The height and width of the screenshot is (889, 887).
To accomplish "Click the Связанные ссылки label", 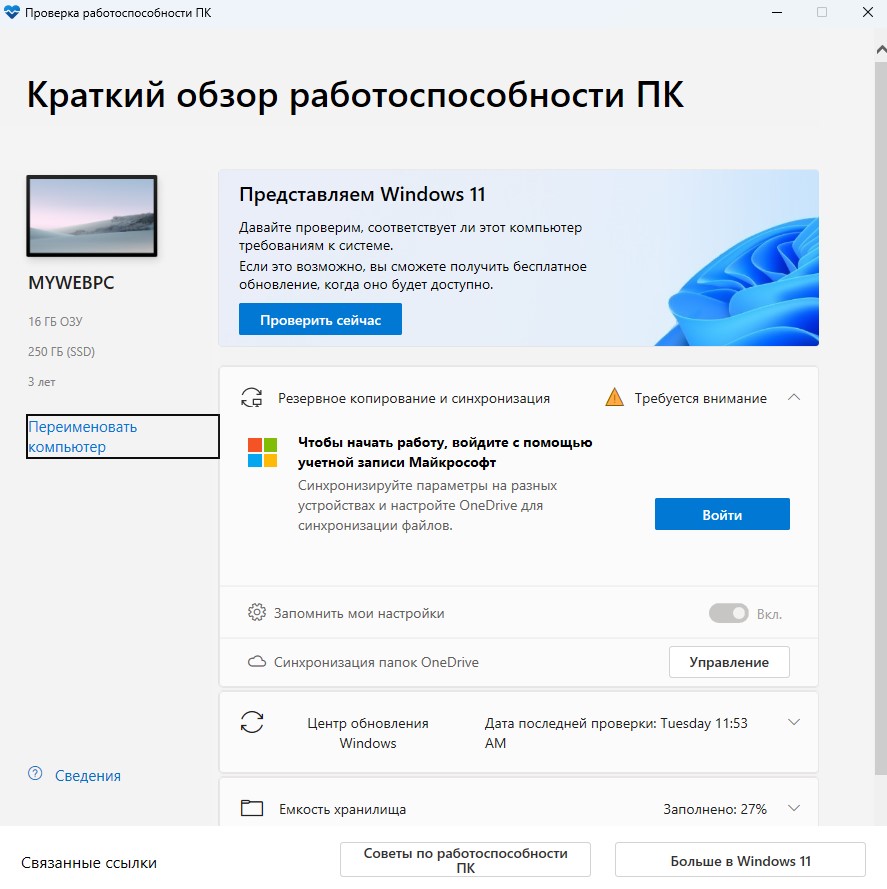I will pyautogui.click(x=89, y=862).
